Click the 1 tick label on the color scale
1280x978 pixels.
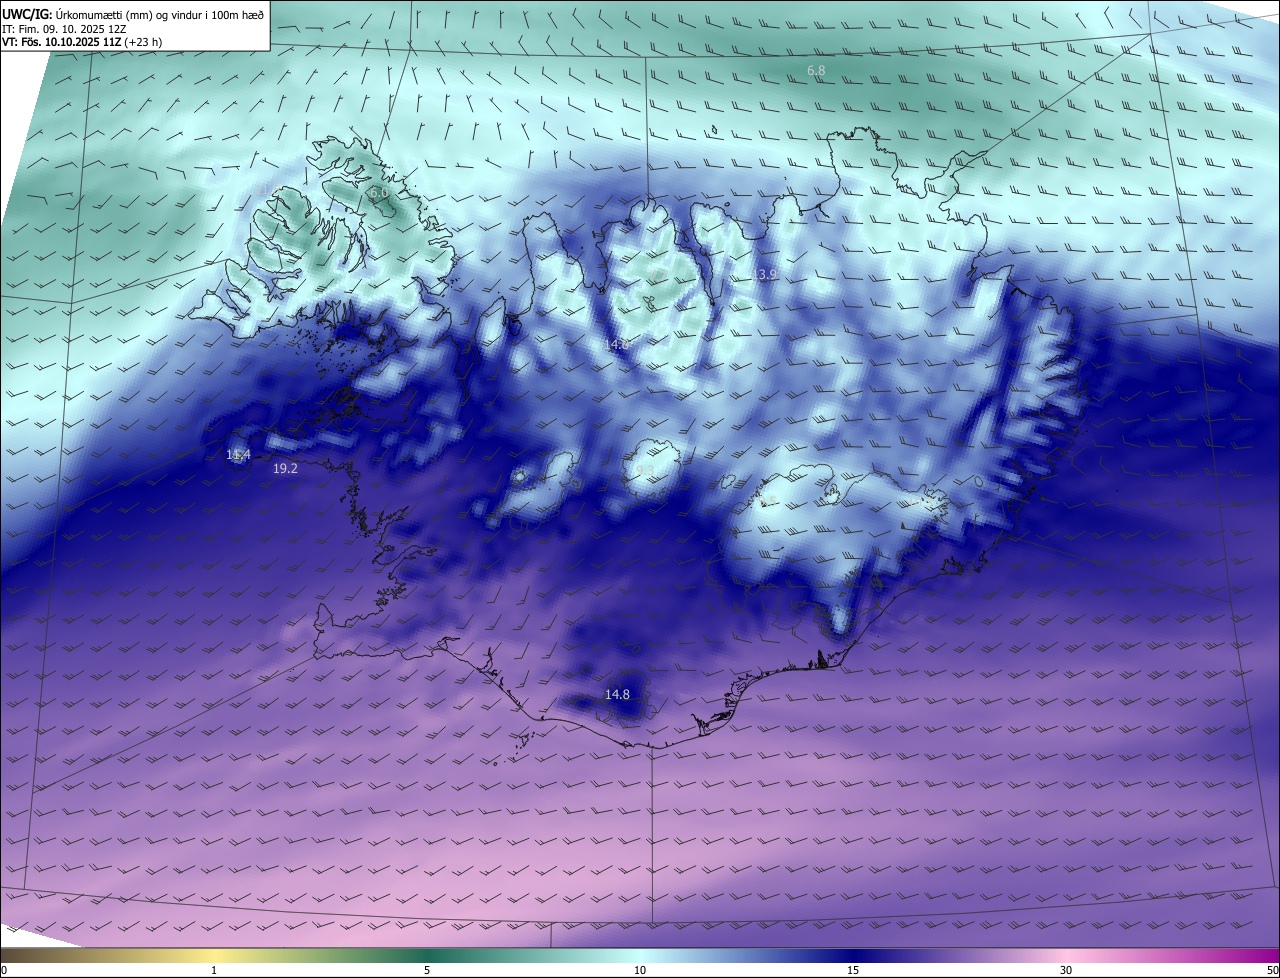pyautogui.click(x=214, y=970)
